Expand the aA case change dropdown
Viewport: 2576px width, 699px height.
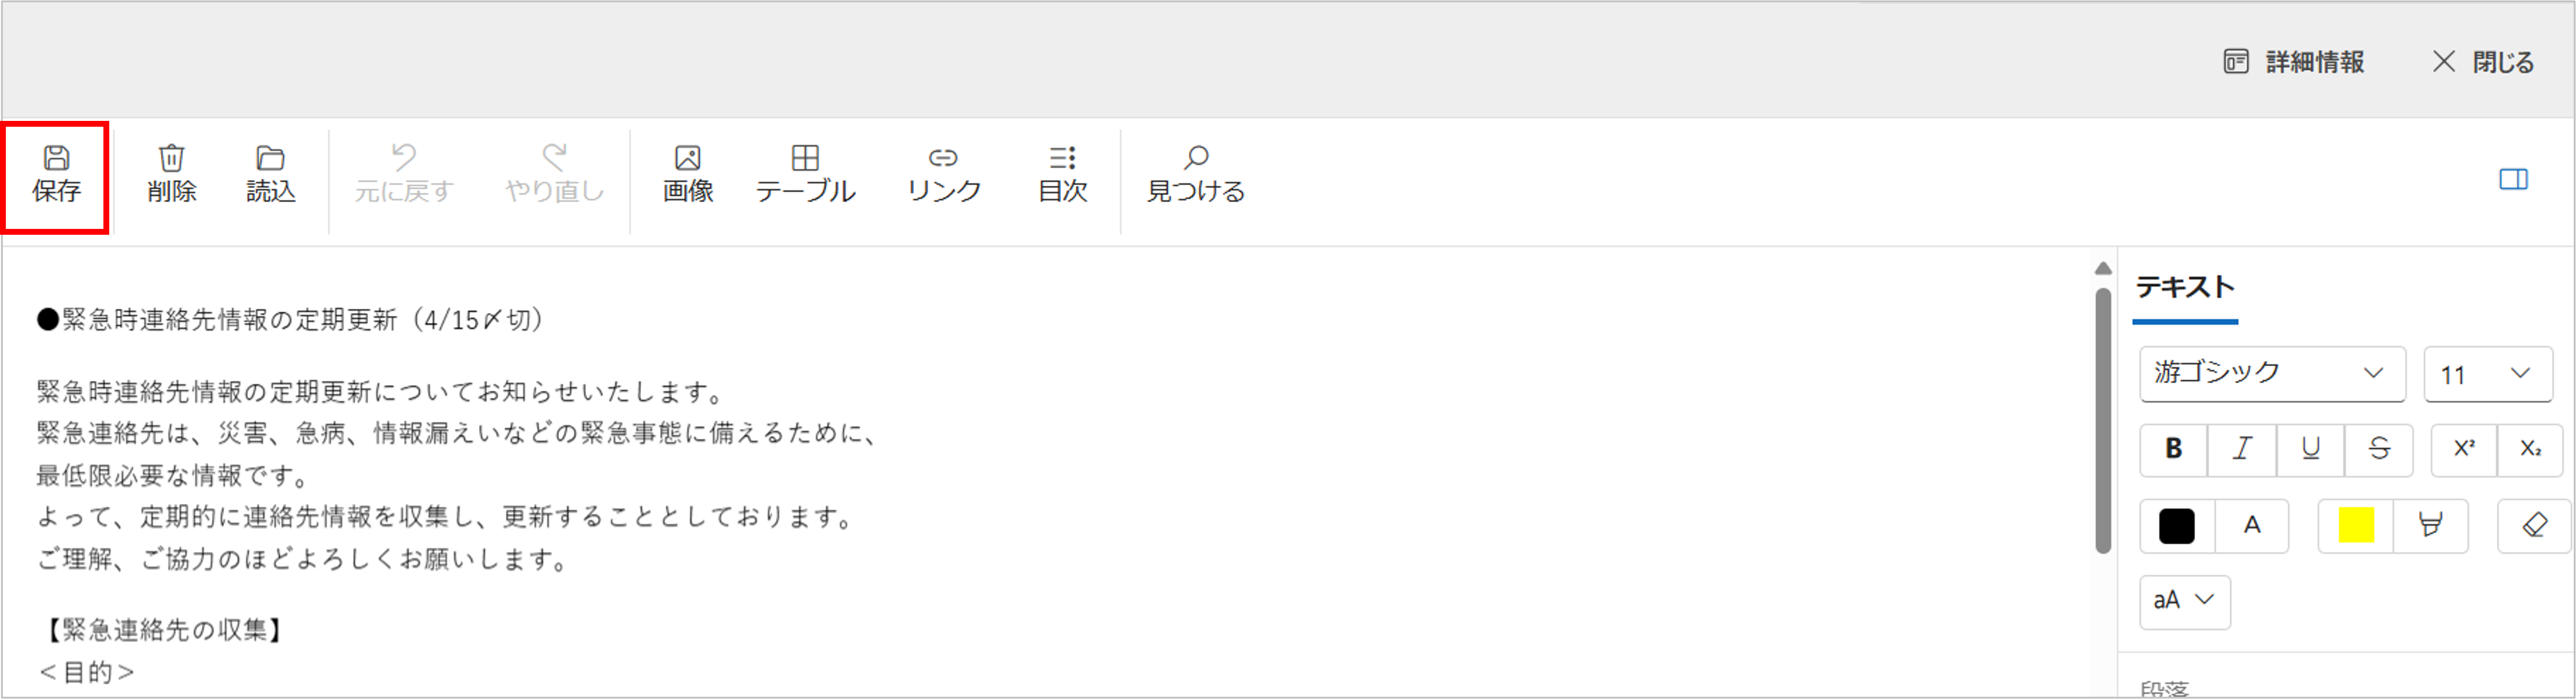[2185, 601]
